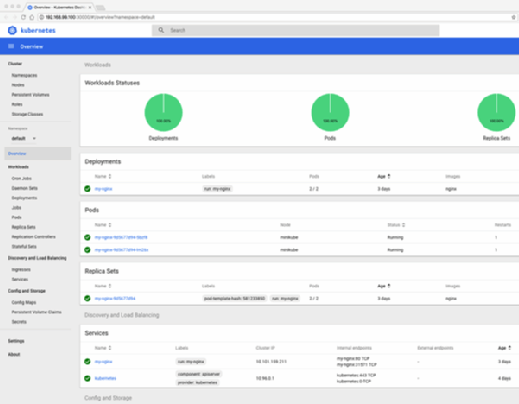This screenshot has height=404, width=519.
Task: Click status check icon of second pod
Action: (x=87, y=250)
